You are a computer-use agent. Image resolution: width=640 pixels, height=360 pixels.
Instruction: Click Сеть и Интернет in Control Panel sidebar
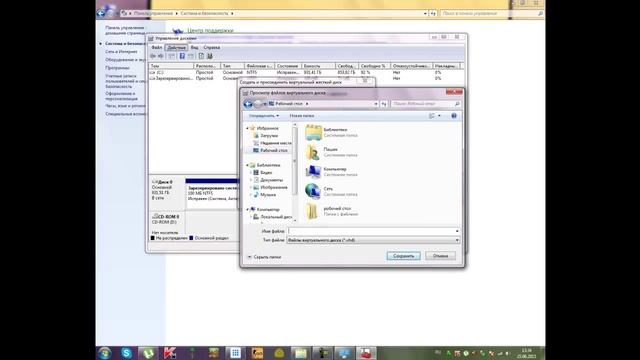tap(121, 52)
